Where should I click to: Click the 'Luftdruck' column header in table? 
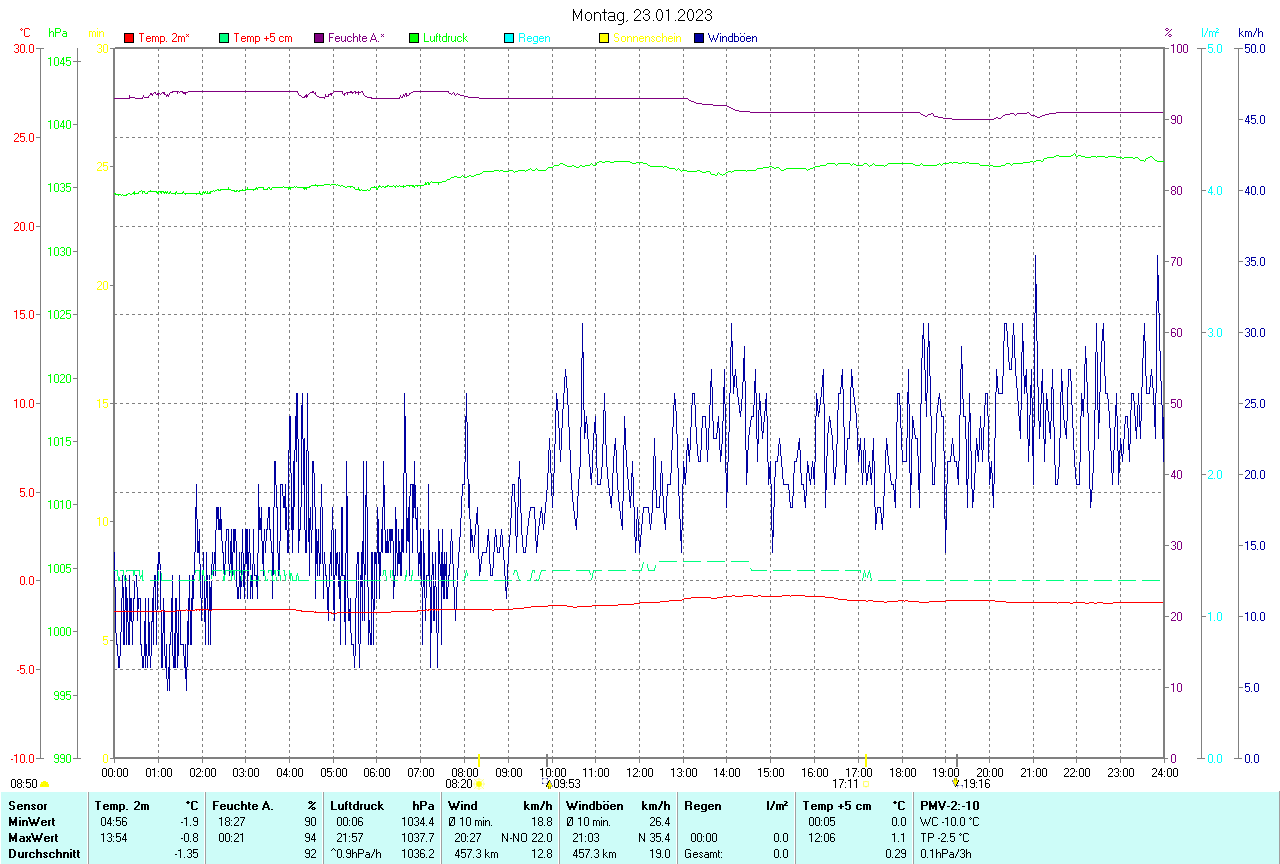[x=357, y=806]
